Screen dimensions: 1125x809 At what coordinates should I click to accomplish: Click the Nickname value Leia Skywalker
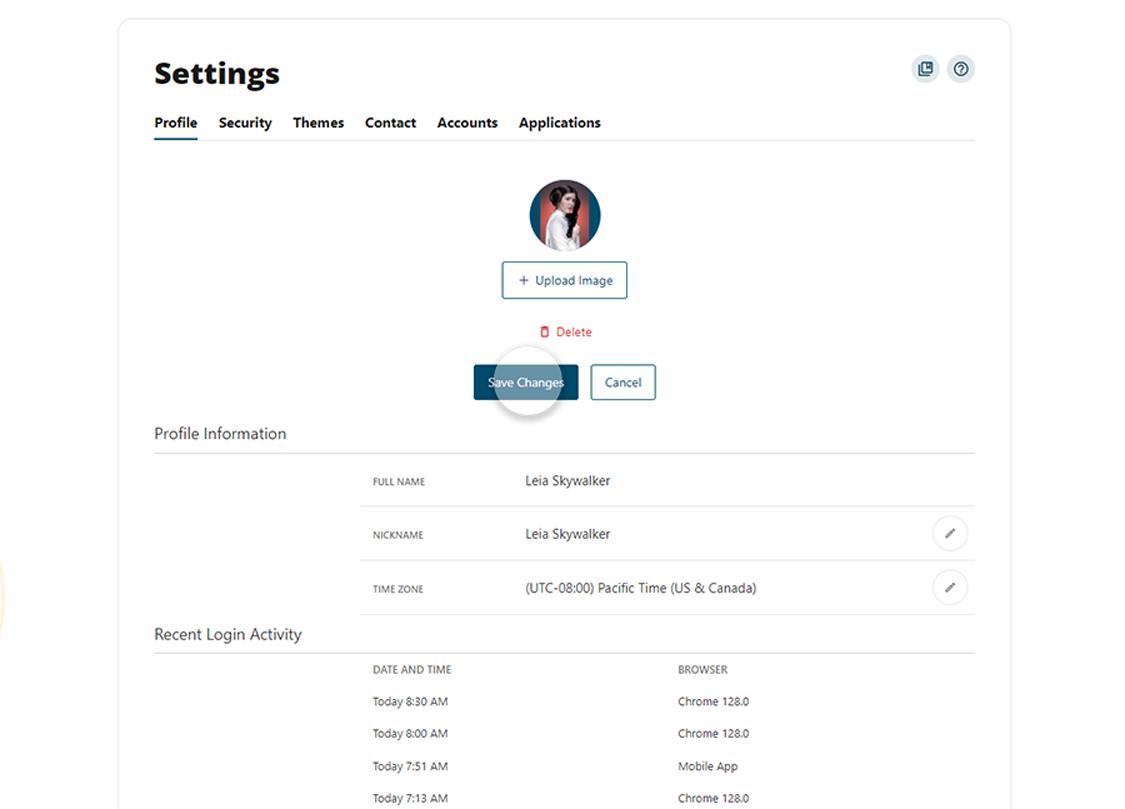[568, 534]
